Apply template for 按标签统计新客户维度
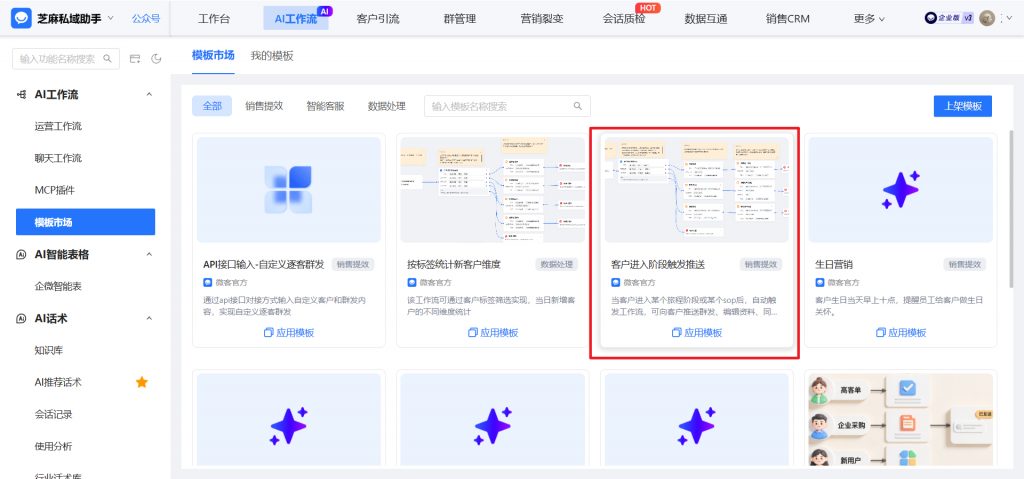The height and width of the screenshot is (479, 1024). tap(493, 333)
